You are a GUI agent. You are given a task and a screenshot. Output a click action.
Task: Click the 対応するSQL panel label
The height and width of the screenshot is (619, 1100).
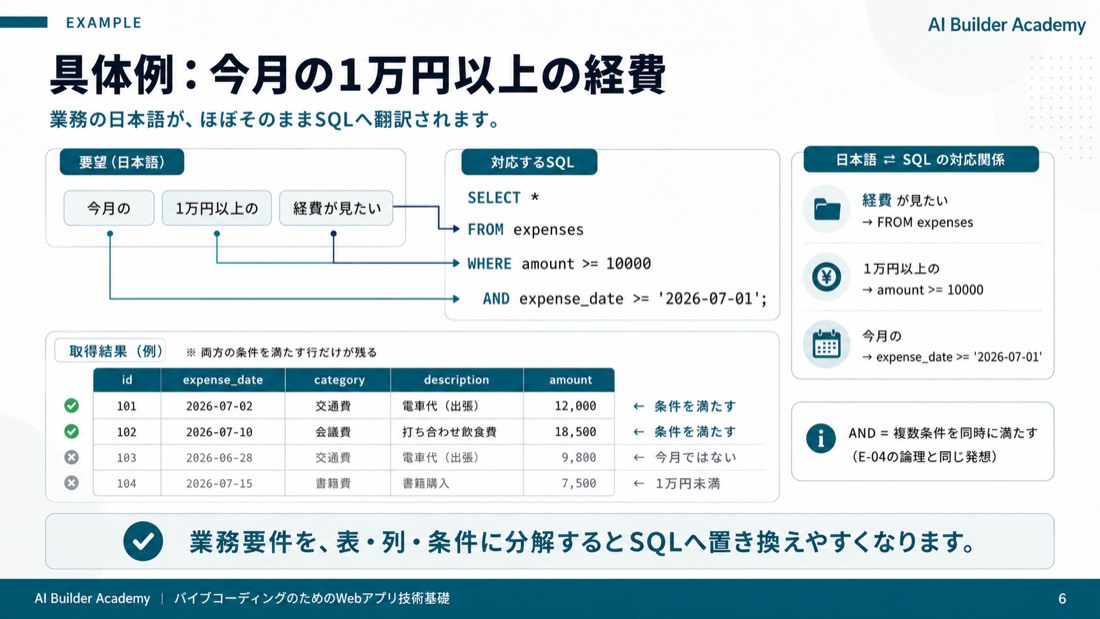tap(530, 162)
